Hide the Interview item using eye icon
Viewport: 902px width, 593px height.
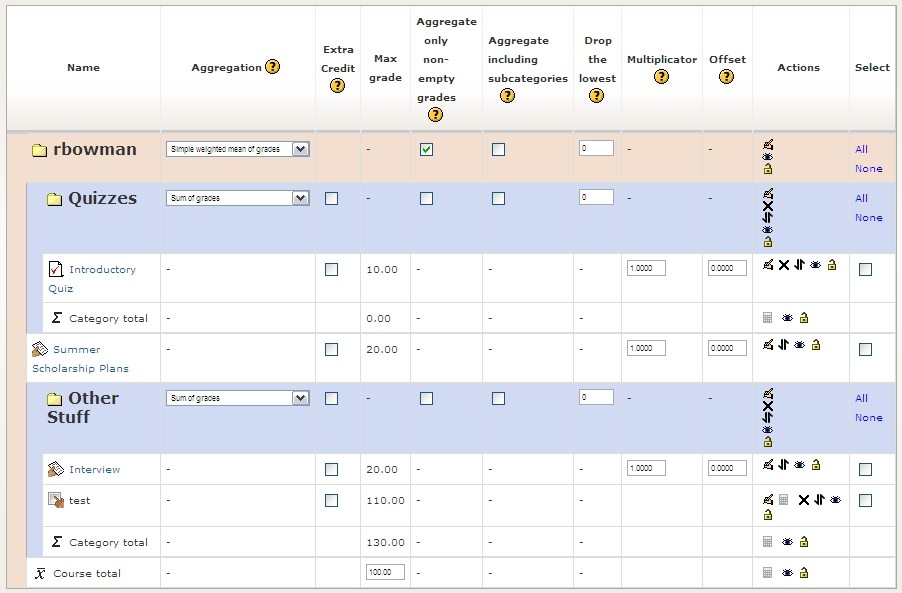pyautogui.click(x=800, y=465)
